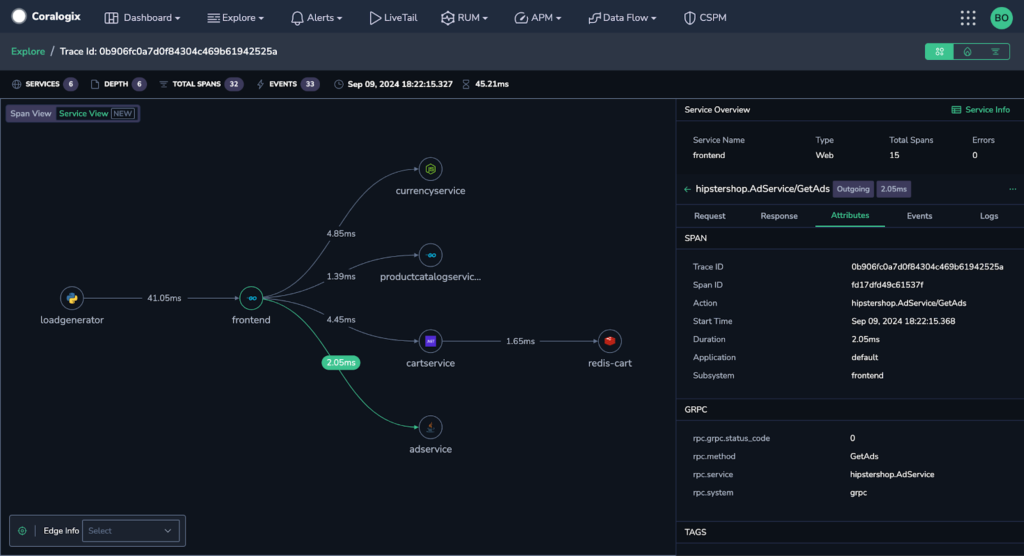Expand the RUM menu

(464, 18)
